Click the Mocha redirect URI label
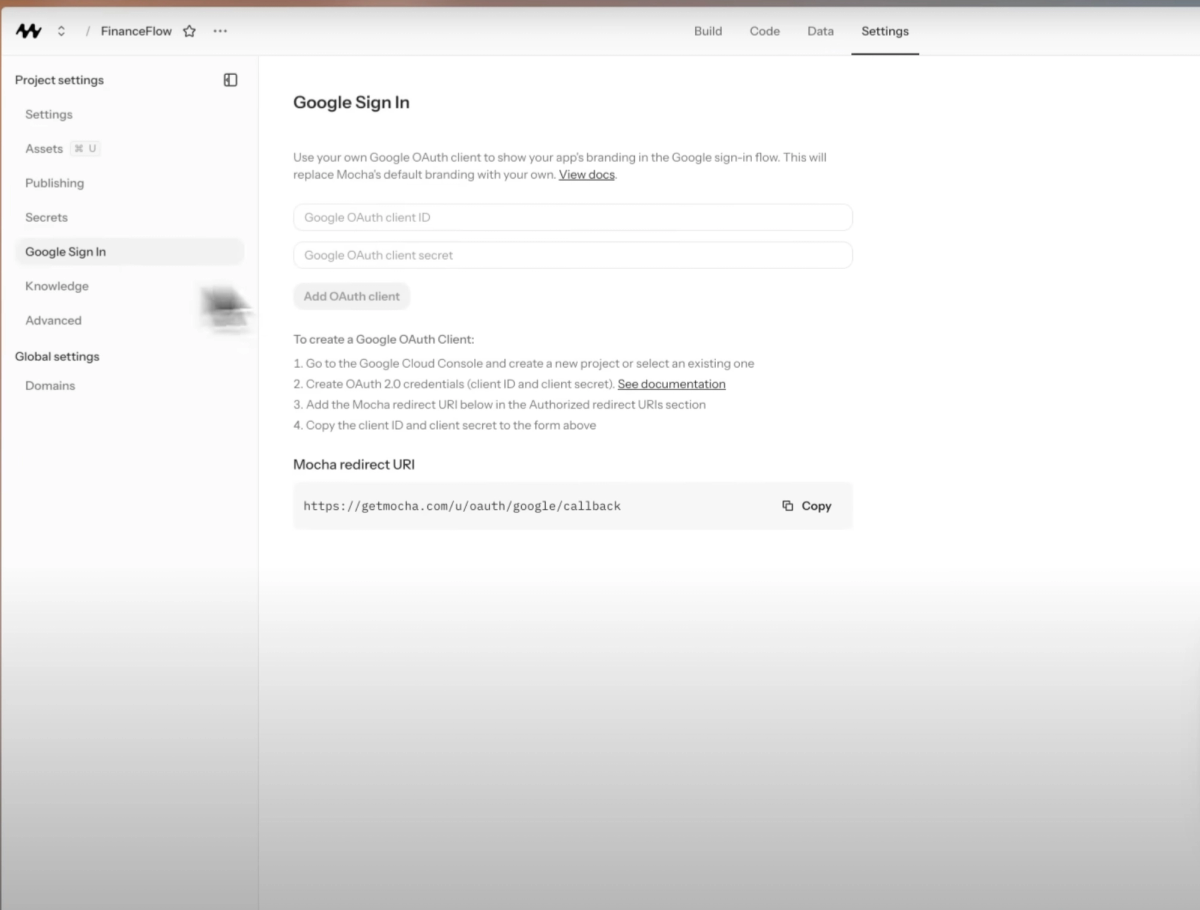Viewport: 1200px width, 910px height. point(354,465)
